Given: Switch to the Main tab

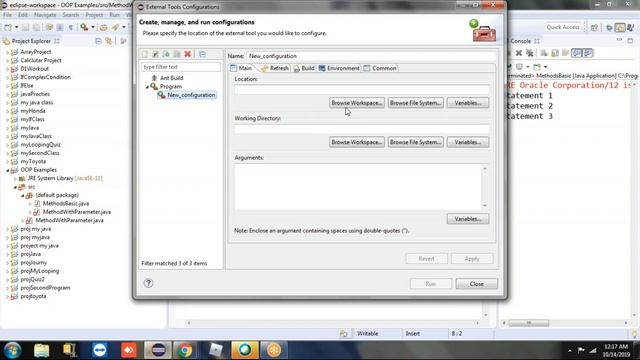Looking at the screenshot, I should click(241, 68).
